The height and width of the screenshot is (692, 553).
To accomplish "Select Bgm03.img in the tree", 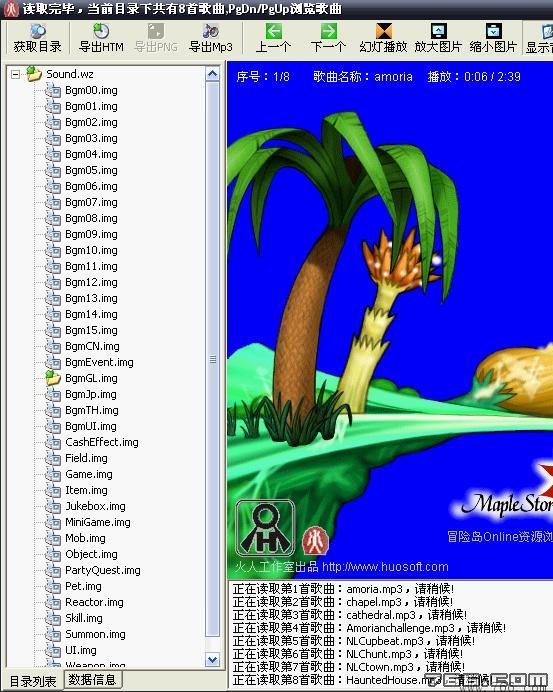I will point(91,138).
